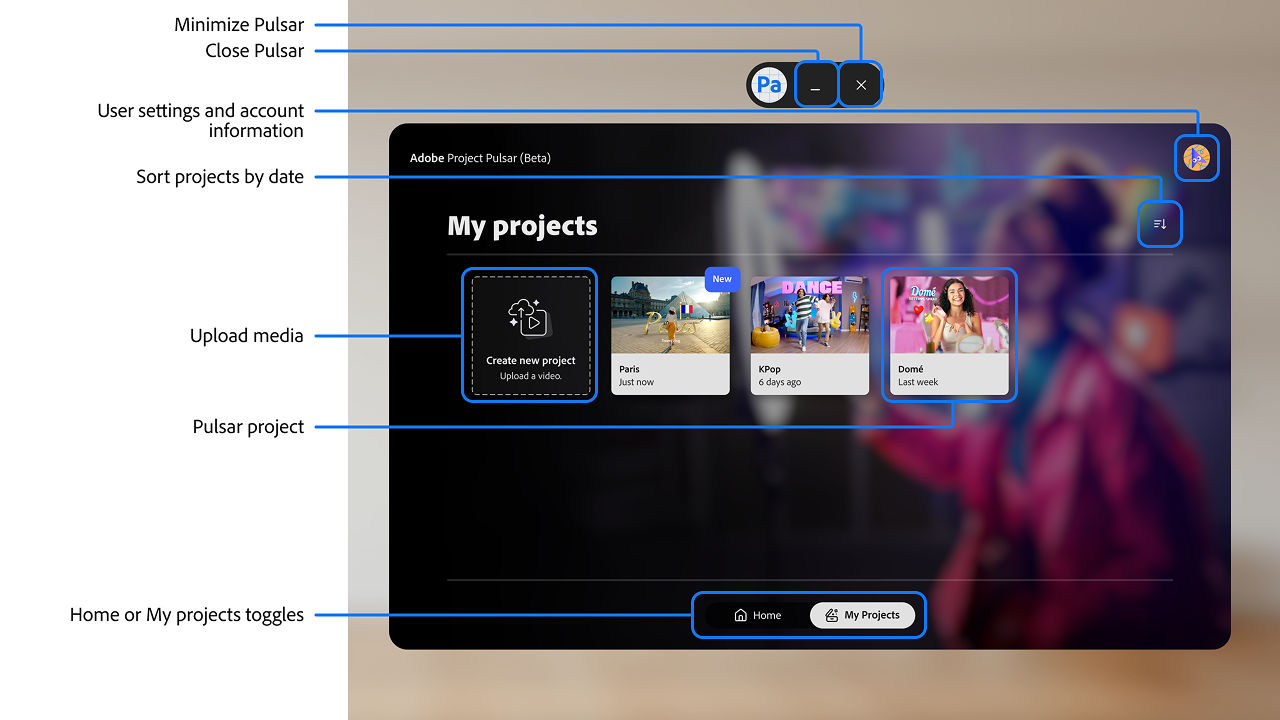Click the upload icon inside Create new project tile
Viewport: 1280px width, 720px height.
coord(529,318)
